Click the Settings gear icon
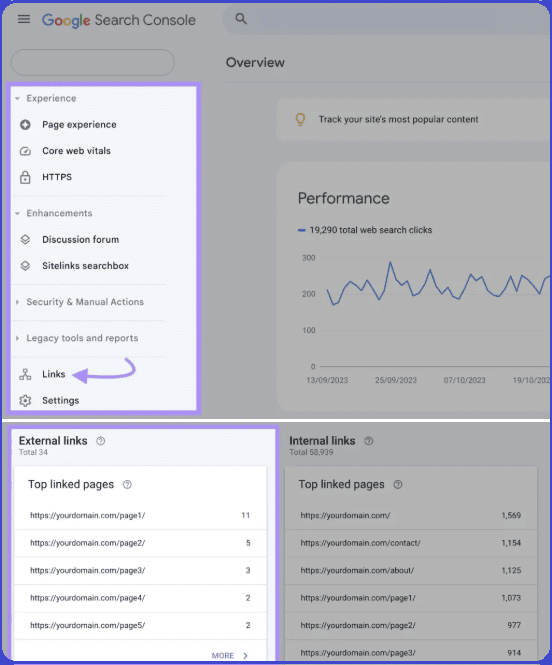 pos(25,401)
